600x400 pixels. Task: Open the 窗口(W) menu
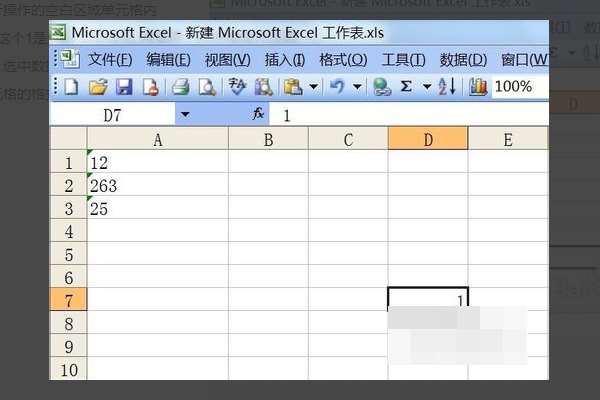click(x=524, y=60)
